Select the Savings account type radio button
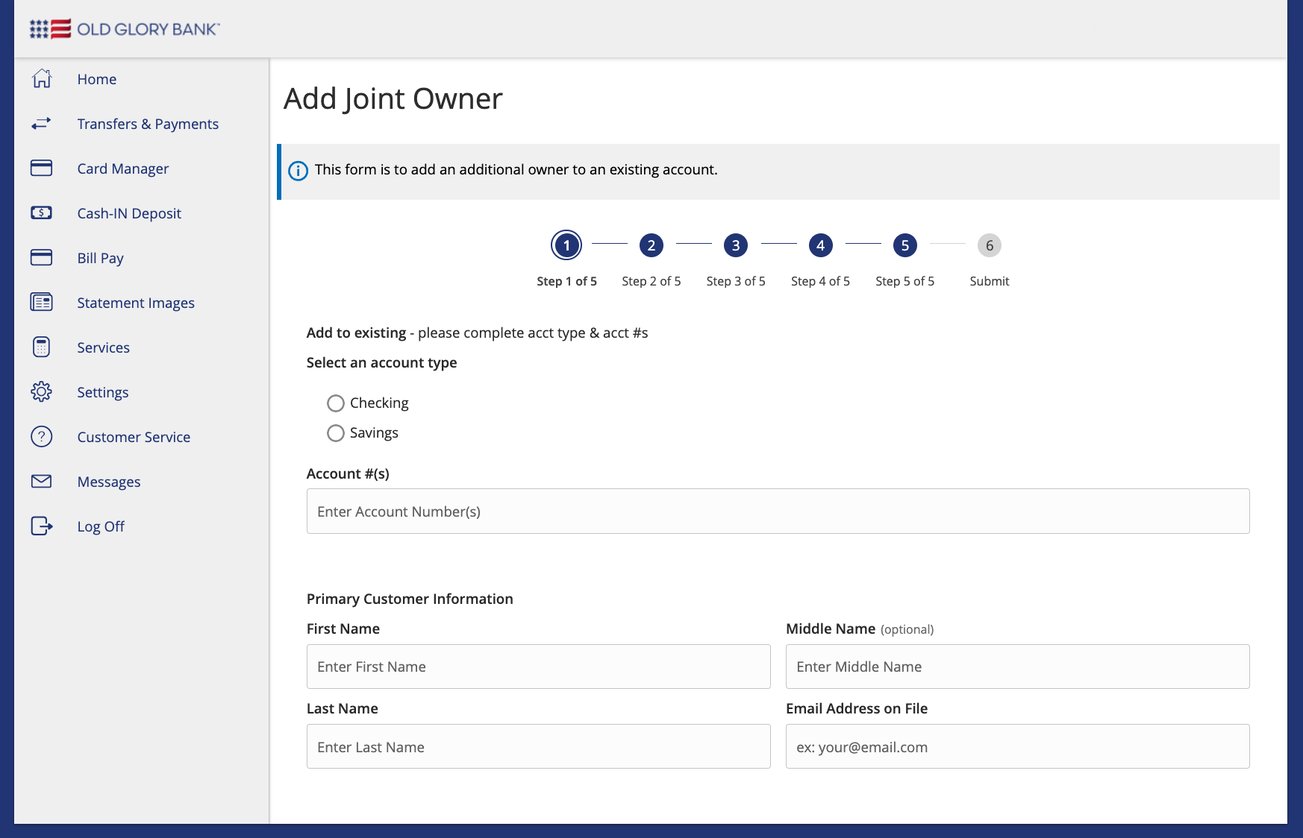 click(335, 433)
